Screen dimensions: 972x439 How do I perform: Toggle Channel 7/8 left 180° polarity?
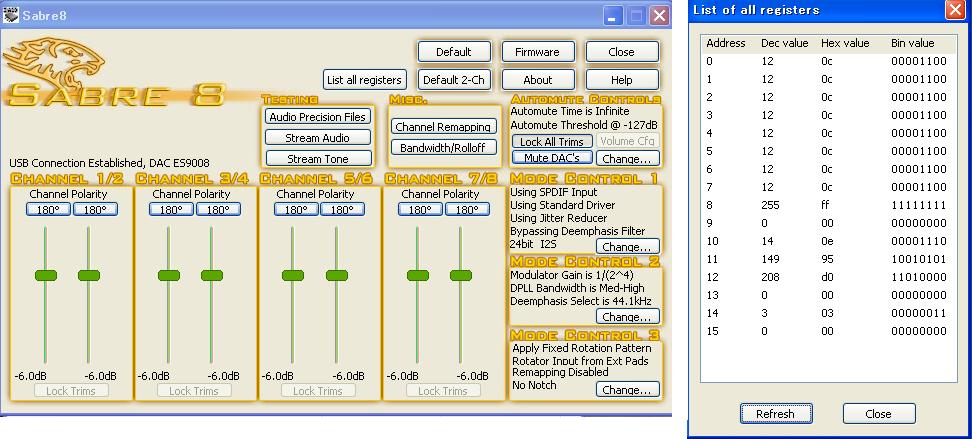[420, 210]
